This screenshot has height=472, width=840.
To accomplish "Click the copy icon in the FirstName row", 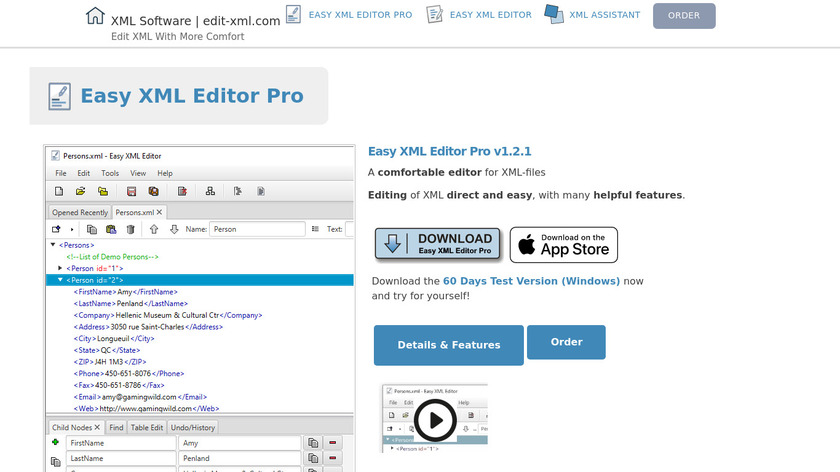I will (313, 443).
